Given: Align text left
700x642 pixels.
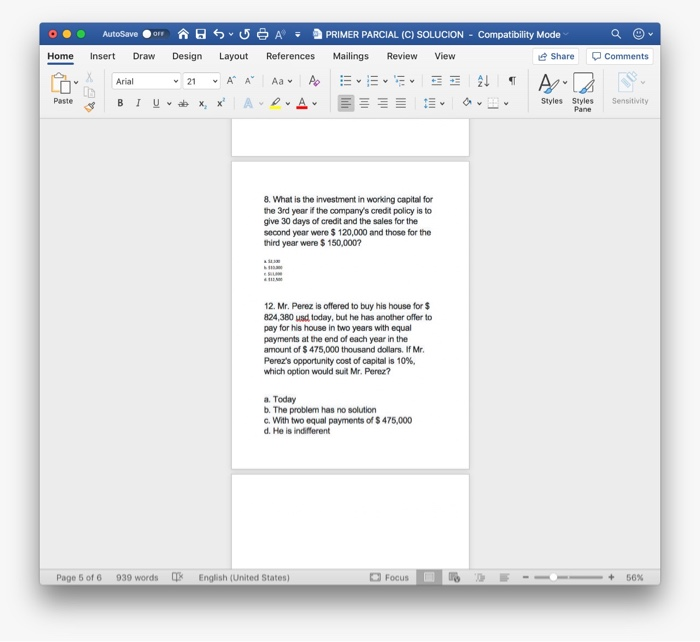Looking at the screenshot, I should click(x=346, y=104).
